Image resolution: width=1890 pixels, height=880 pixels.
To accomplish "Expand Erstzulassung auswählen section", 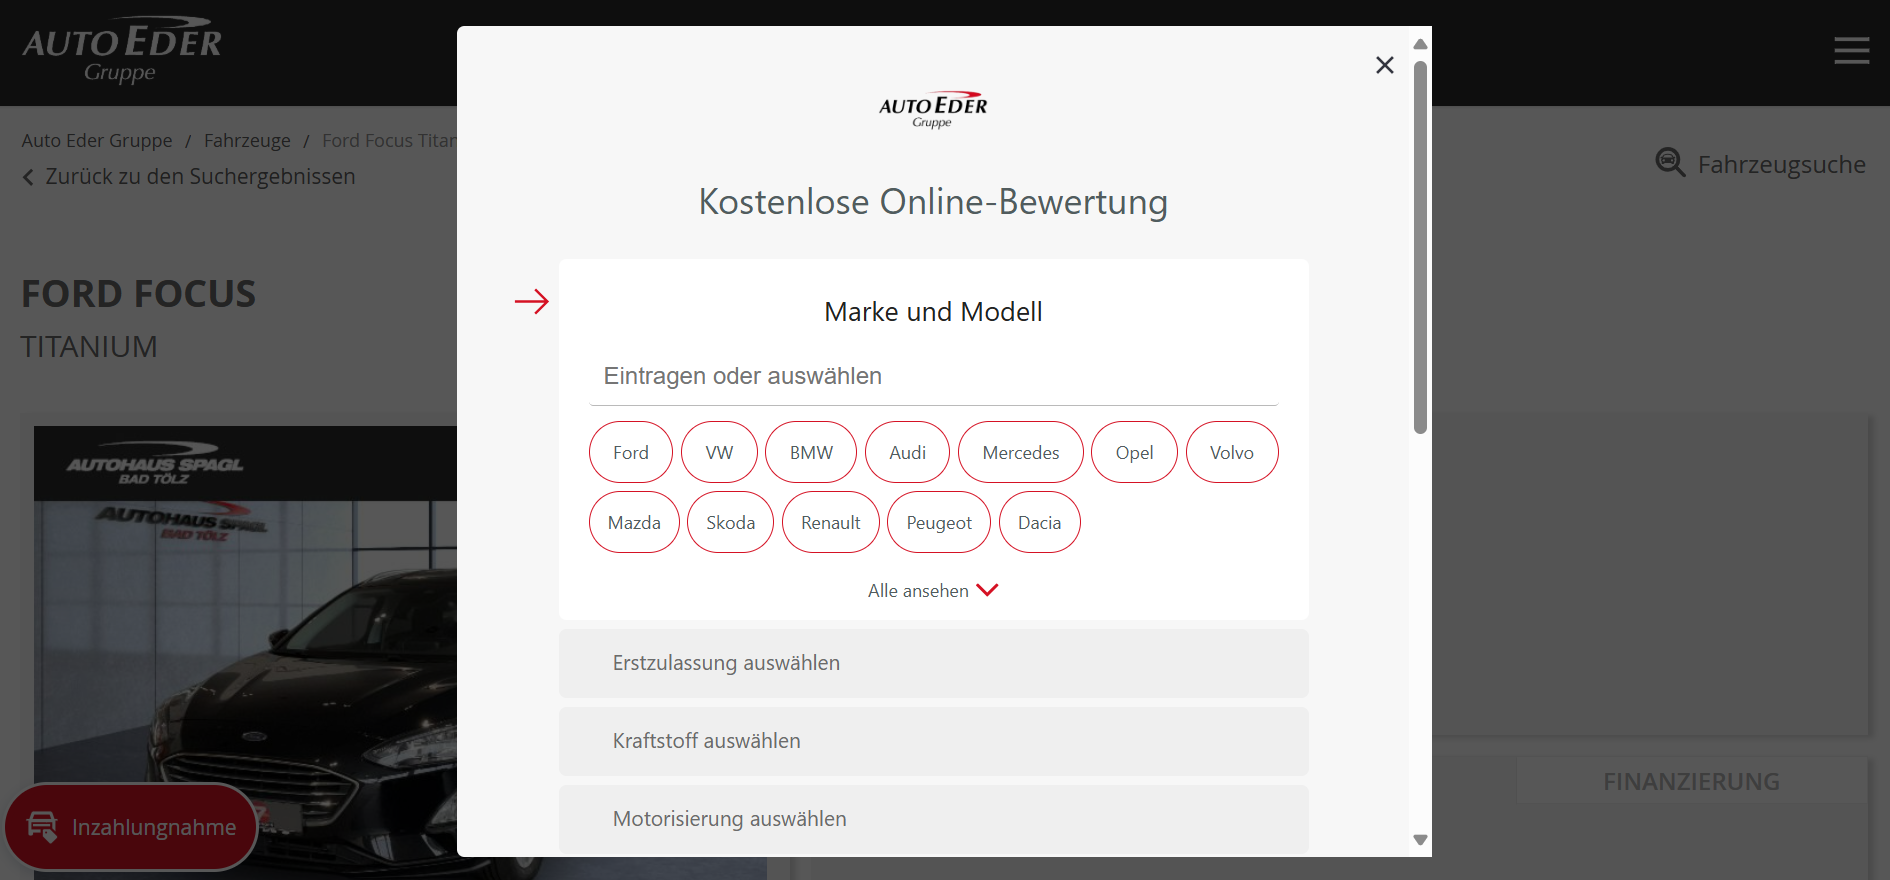I will point(933,663).
